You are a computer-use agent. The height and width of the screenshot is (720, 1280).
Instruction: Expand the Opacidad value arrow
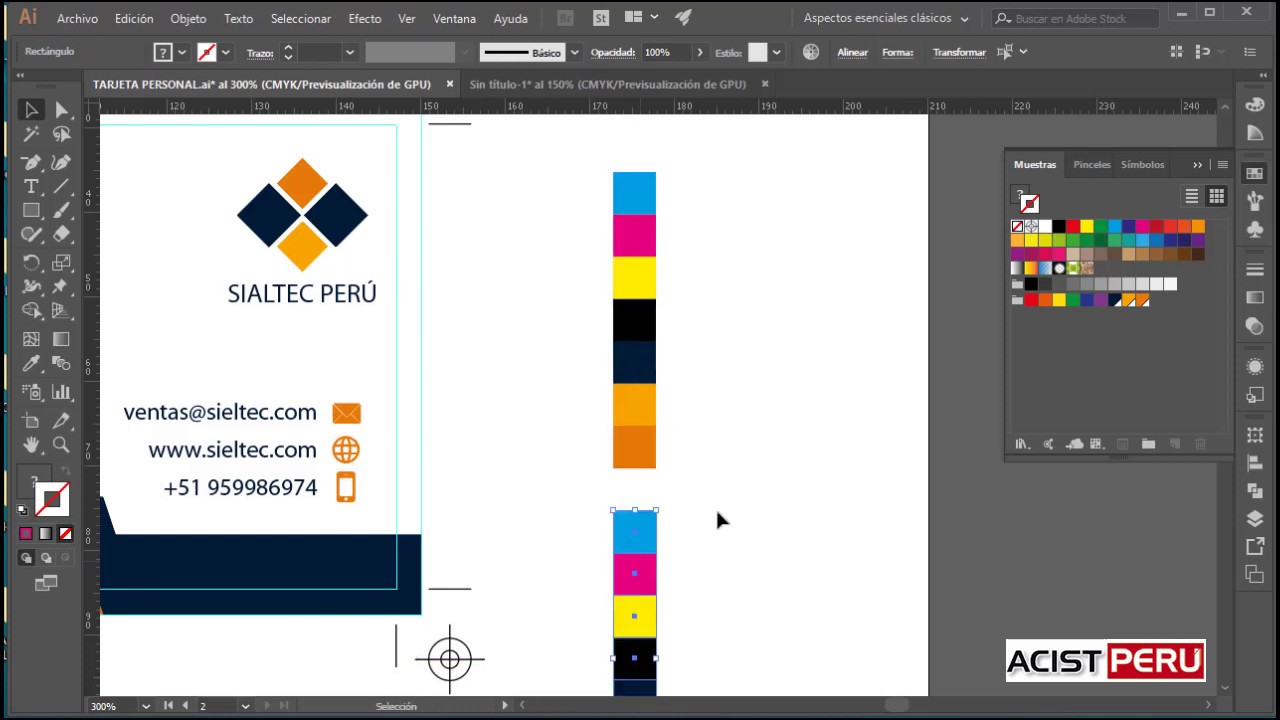(x=699, y=52)
